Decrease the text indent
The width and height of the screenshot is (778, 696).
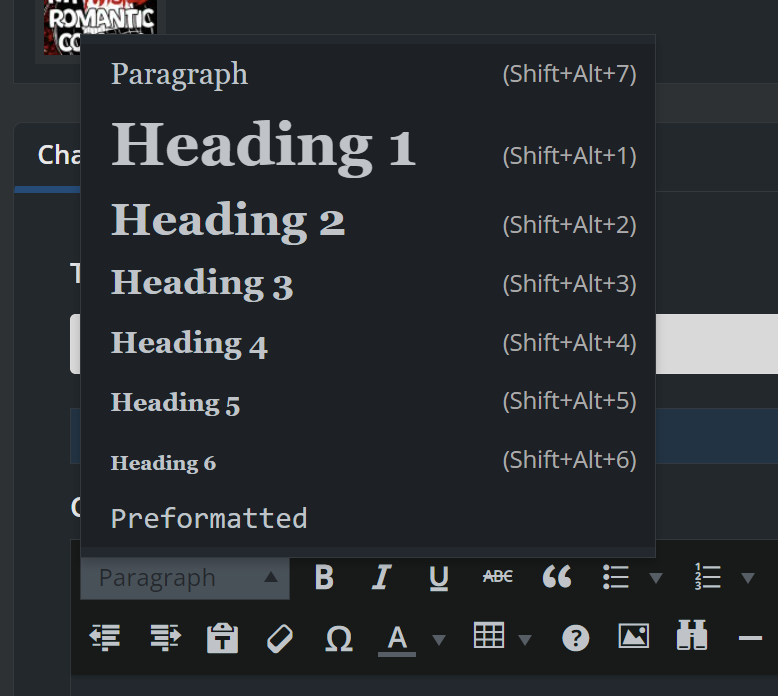(105, 637)
